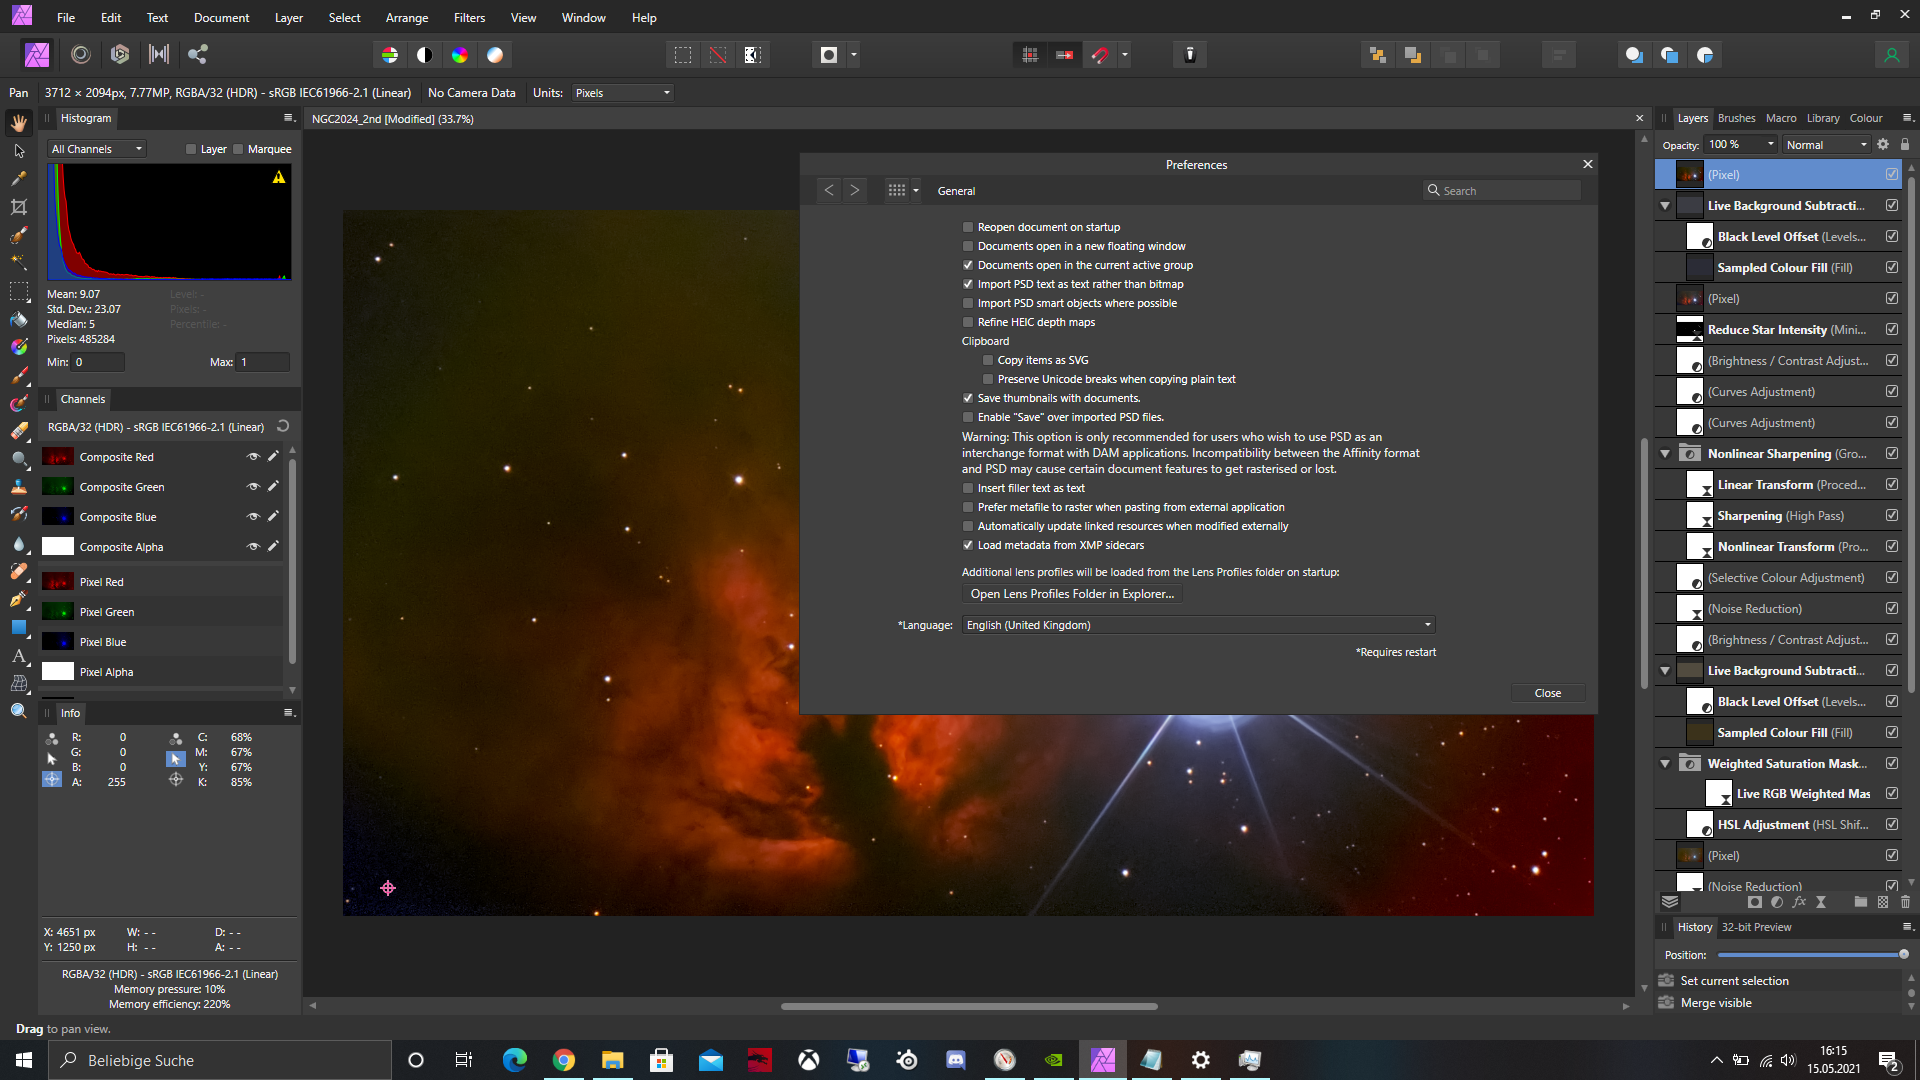Disable Load metadata from XMP sidecars
The width and height of the screenshot is (1920, 1080).
pyautogui.click(x=967, y=545)
